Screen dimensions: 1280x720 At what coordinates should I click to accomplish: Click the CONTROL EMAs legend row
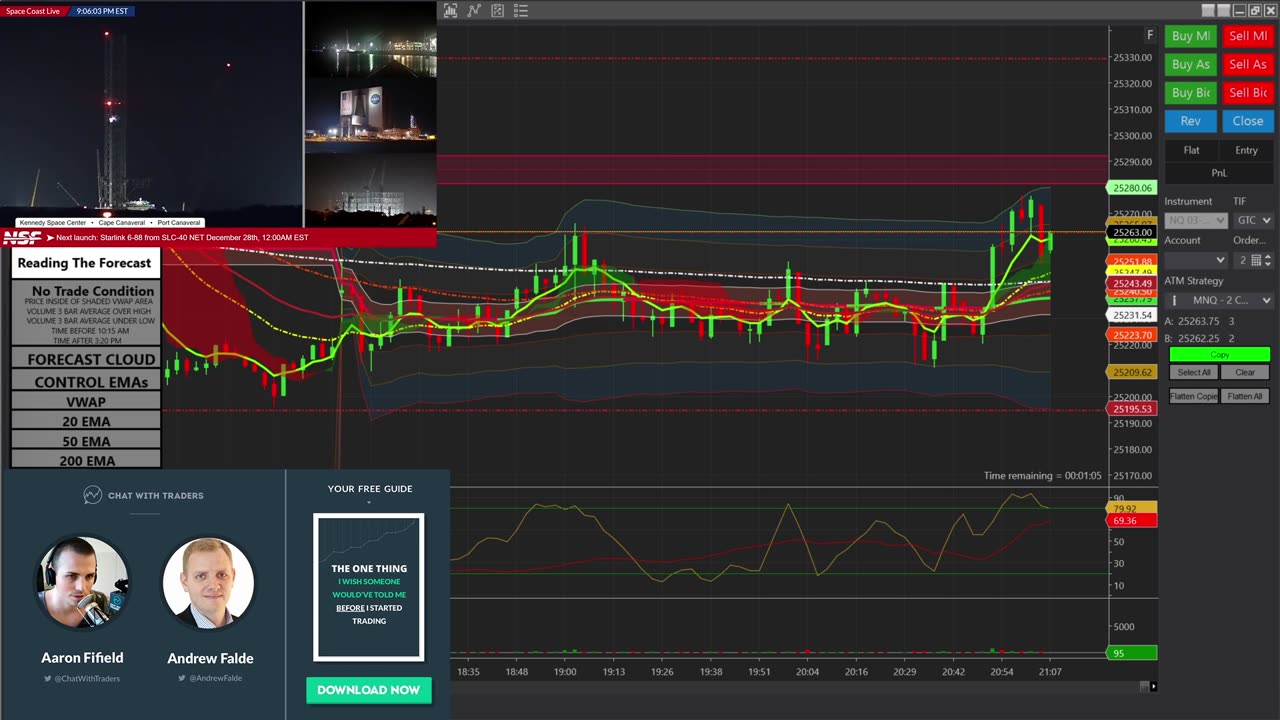pyautogui.click(x=86, y=382)
